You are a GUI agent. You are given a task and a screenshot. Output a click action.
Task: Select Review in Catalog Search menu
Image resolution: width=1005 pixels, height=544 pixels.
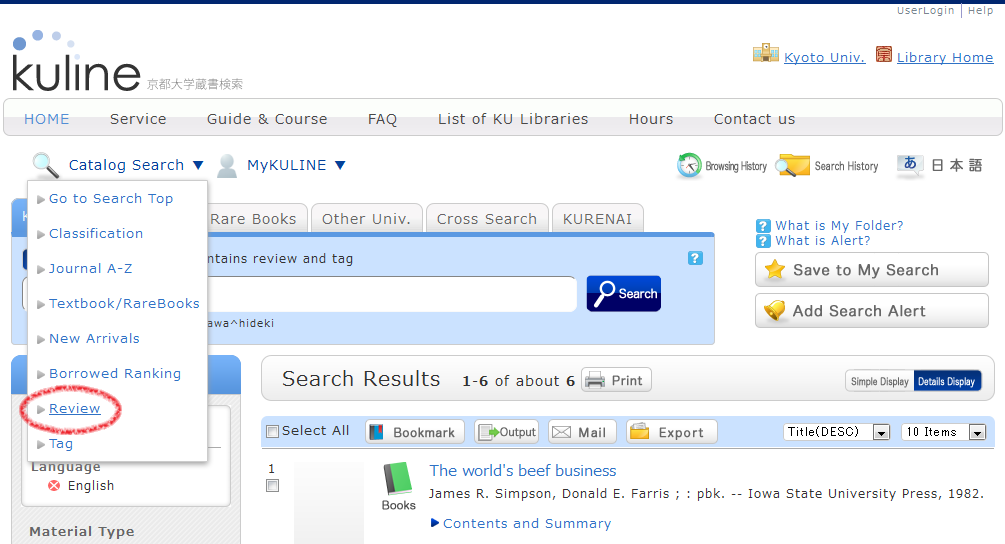pos(74,408)
